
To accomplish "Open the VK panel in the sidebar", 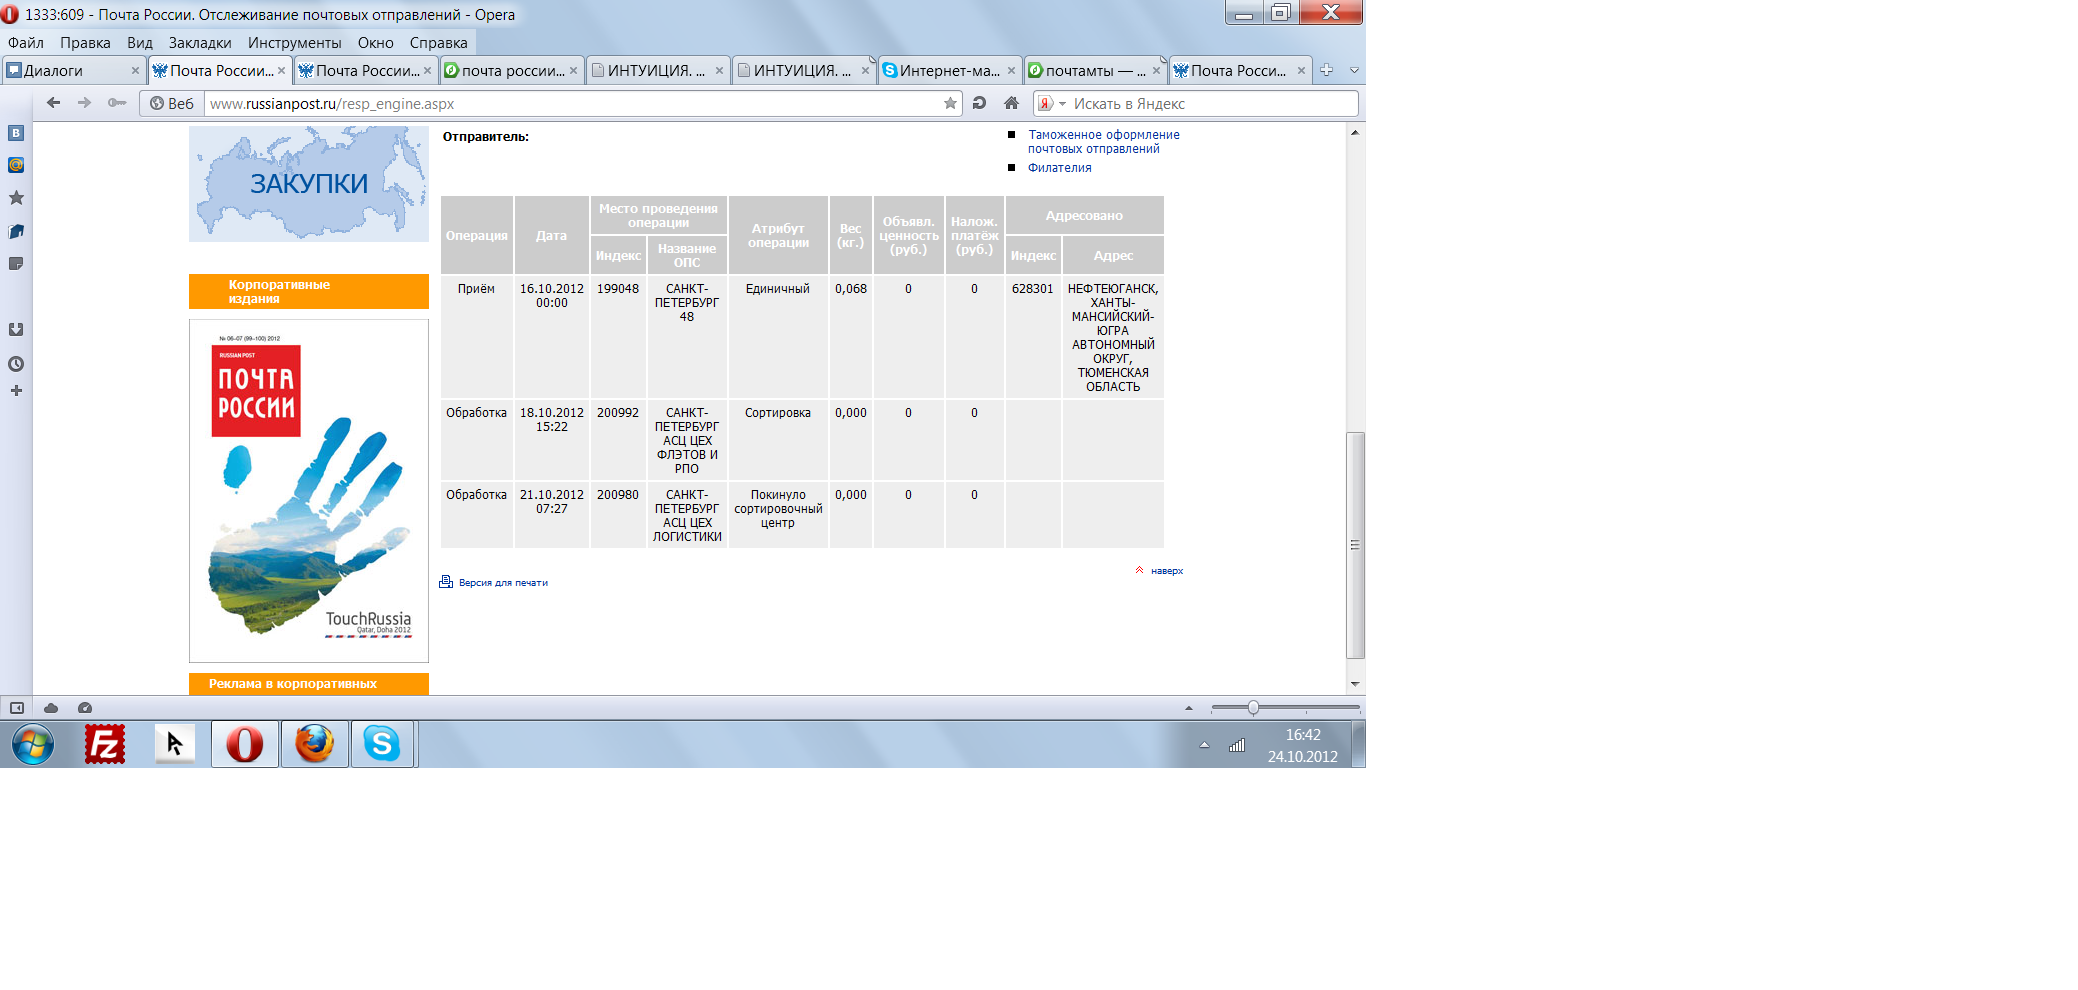I will tap(16, 133).
